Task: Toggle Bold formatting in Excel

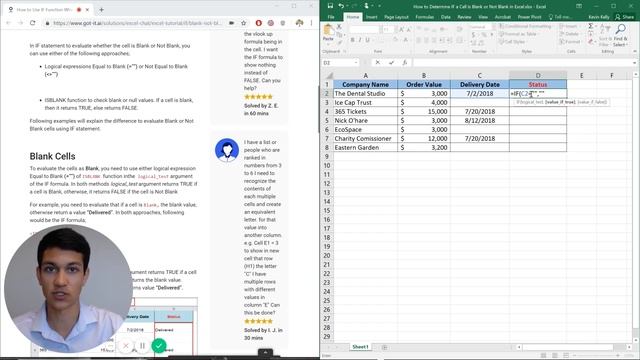Action: coord(352,40)
